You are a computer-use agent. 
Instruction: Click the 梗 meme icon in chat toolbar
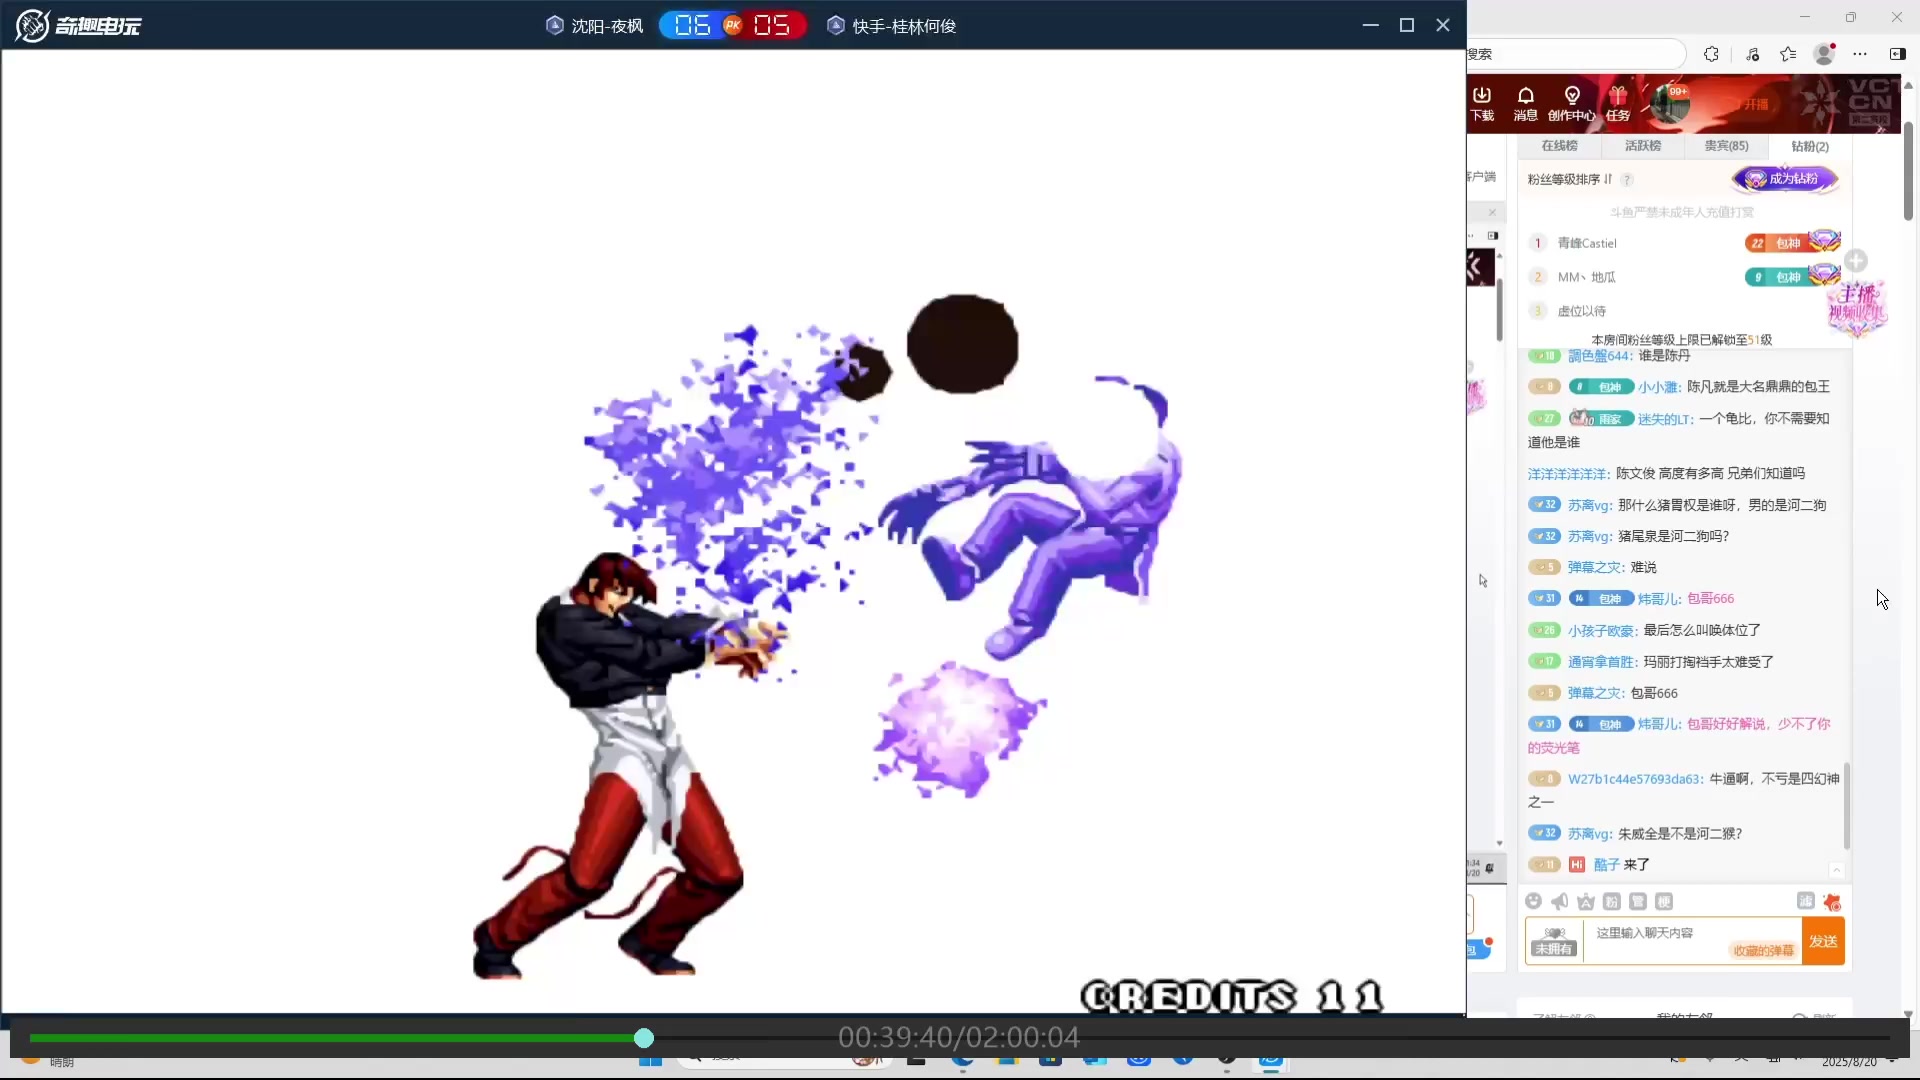point(1664,902)
